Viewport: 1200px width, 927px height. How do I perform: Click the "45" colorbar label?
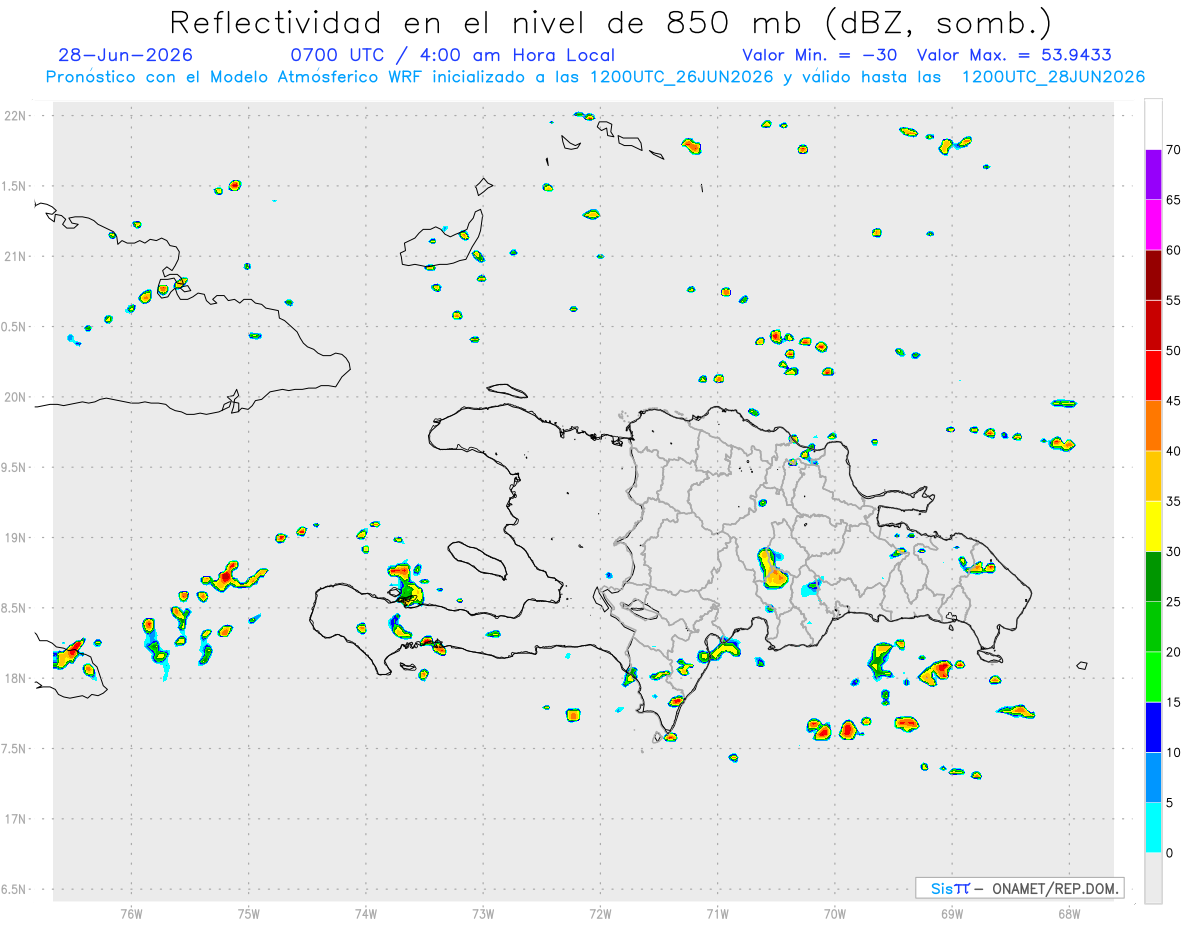(x=1174, y=401)
